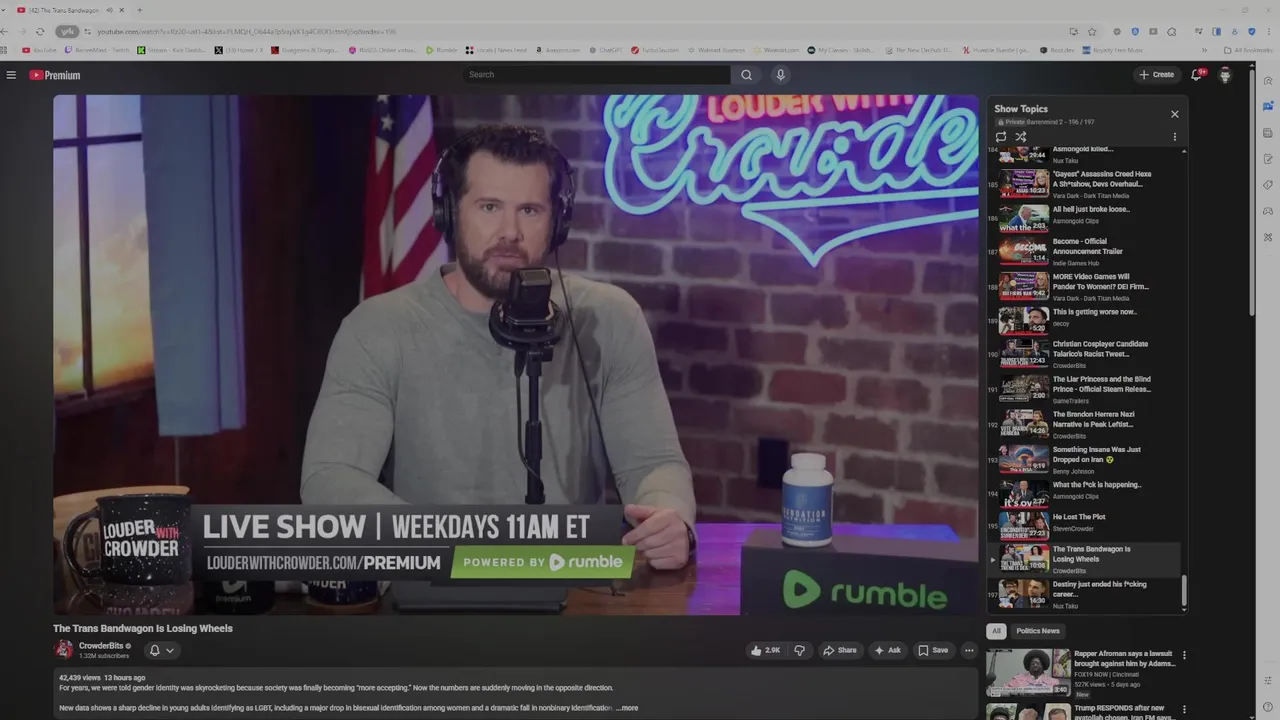Viewport: 1280px width, 720px height.
Task: Open the YouTube guide hamburger menu
Action: tap(11, 75)
